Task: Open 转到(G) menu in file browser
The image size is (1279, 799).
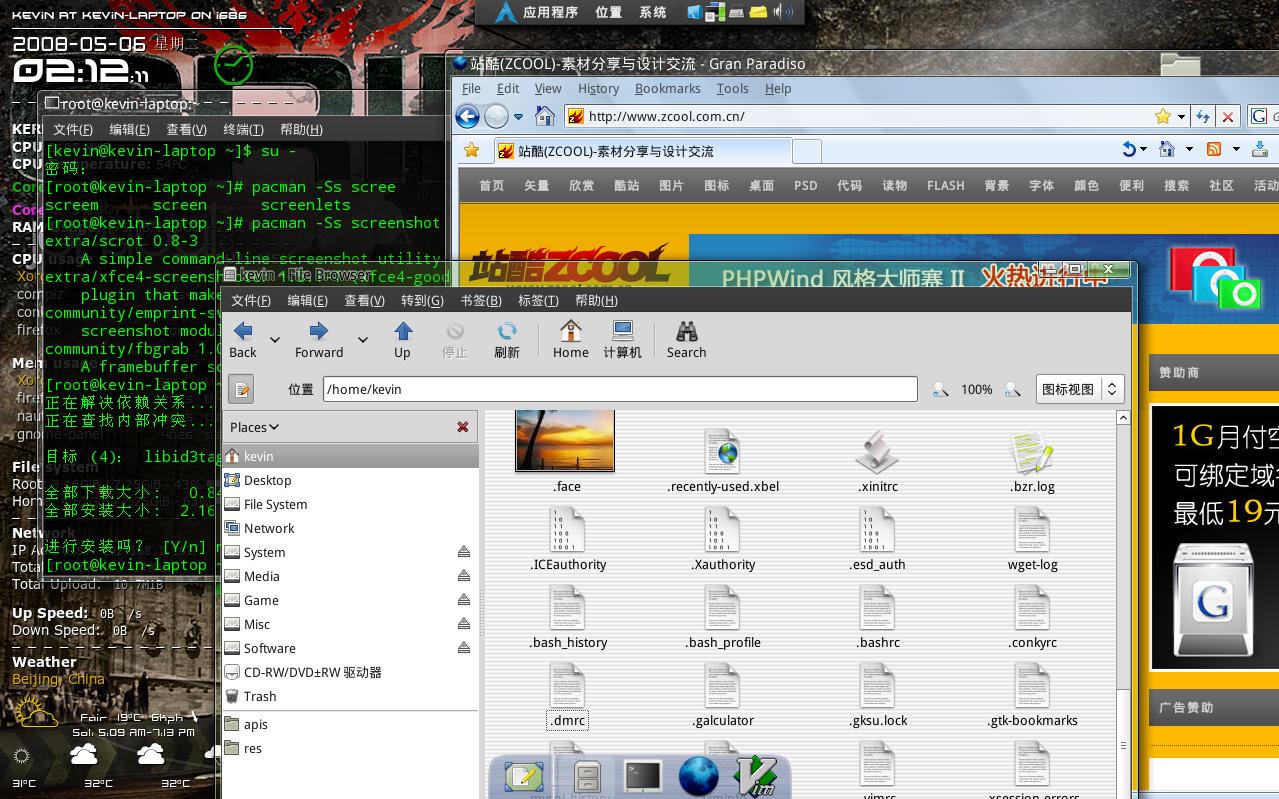Action: pyautogui.click(x=422, y=300)
